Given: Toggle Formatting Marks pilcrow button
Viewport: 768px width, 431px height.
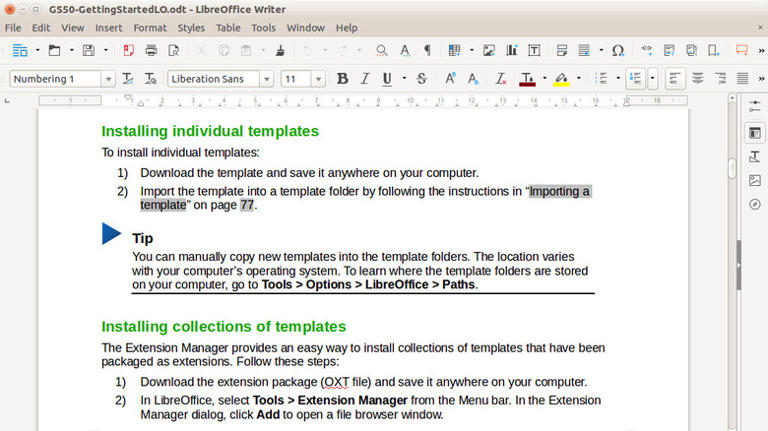Looking at the screenshot, I should click(x=428, y=50).
